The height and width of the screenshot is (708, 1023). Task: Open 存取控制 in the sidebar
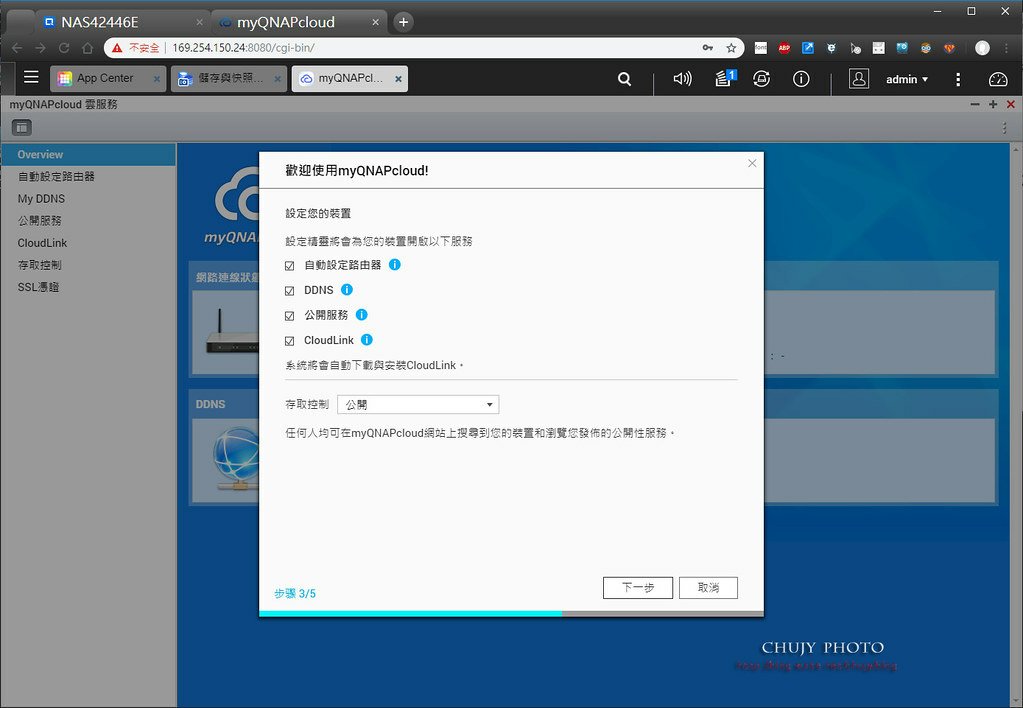click(x=88, y=265)
